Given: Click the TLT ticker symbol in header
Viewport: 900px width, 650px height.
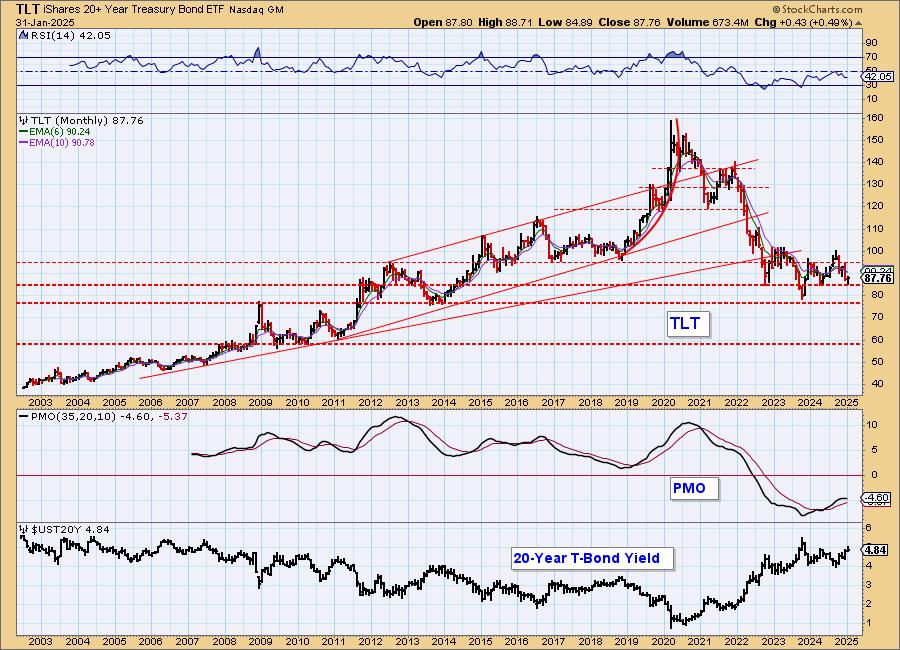Looking at the screenshot, I should point(28,9).
